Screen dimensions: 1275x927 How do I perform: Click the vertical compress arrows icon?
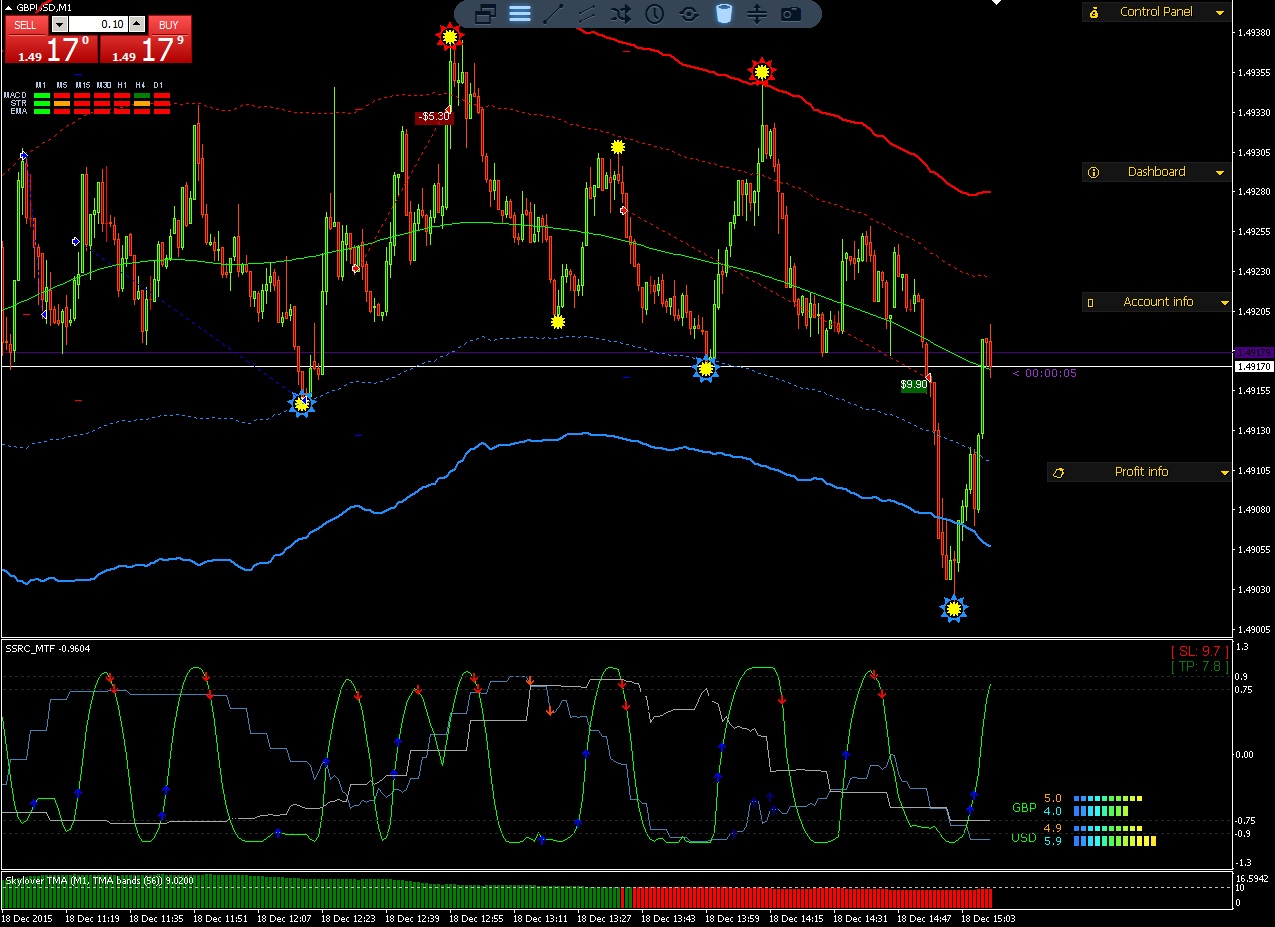(x=757, y=14)
